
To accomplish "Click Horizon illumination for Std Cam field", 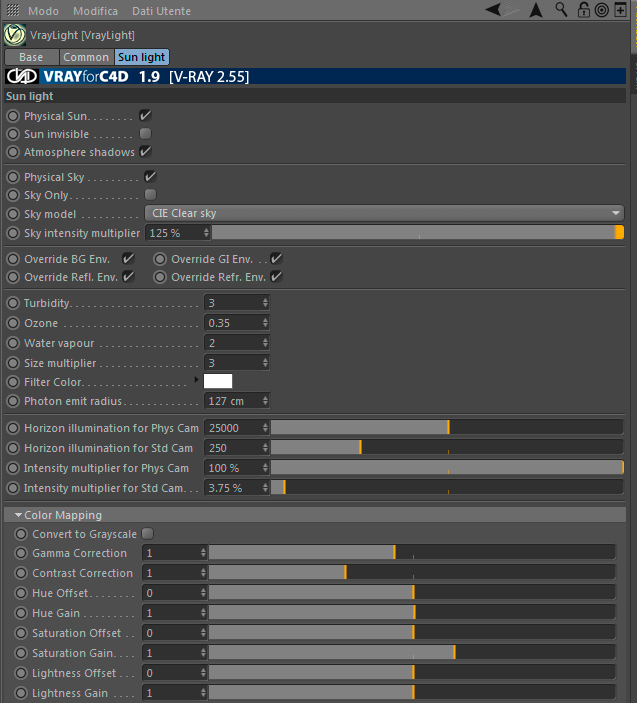I will [x=237, y=448].
